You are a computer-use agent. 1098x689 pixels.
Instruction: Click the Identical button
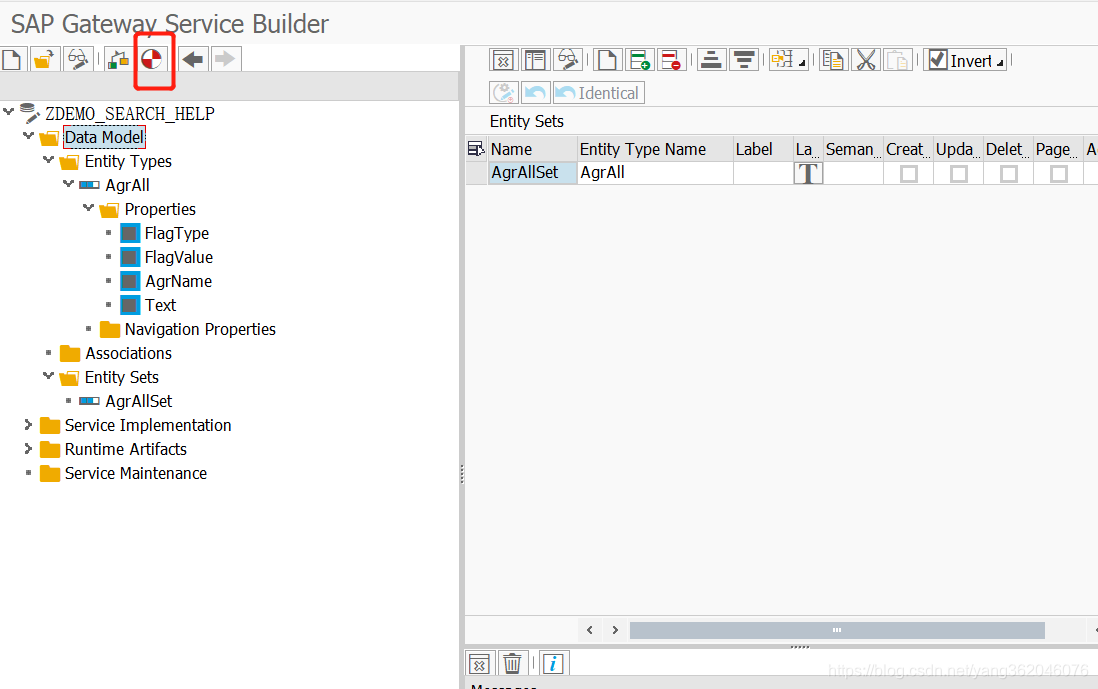[599, 92]
